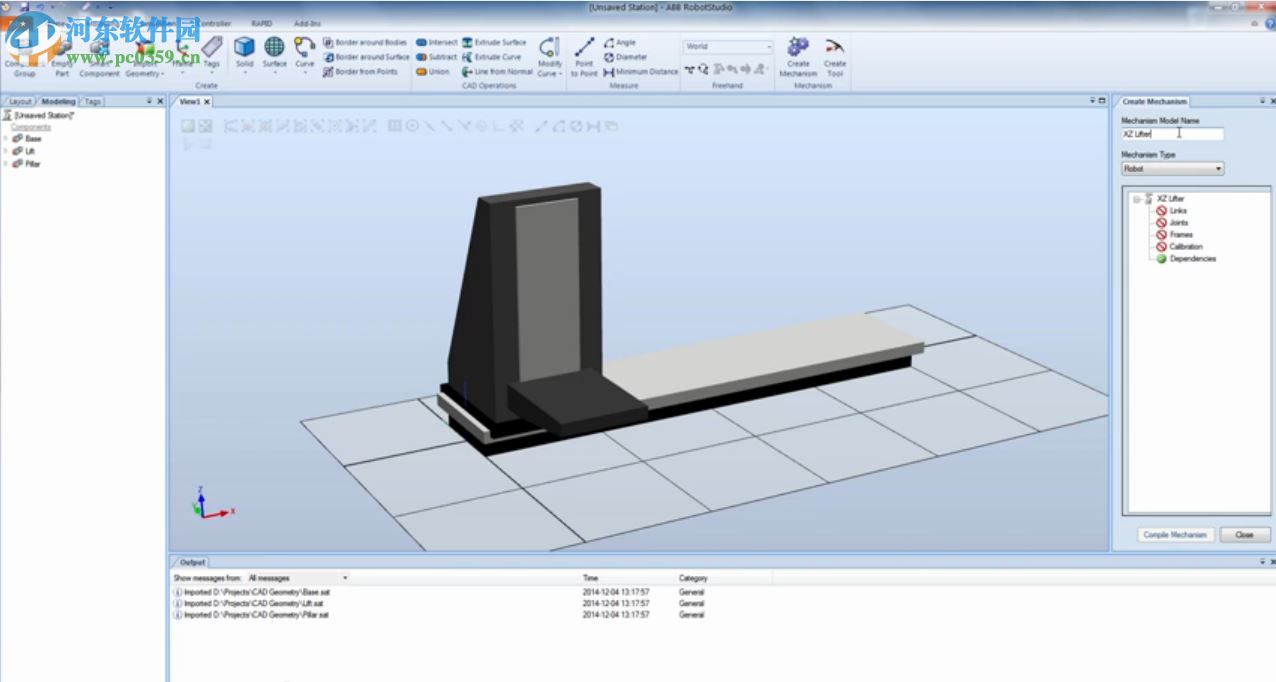
Task: Click the Union CAD operation
Action: coord(433,71)
